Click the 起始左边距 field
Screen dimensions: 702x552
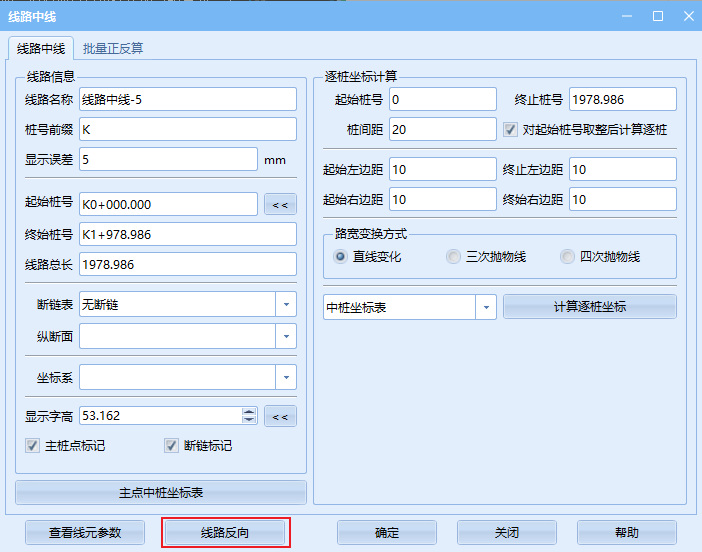[x=443, y=169]
